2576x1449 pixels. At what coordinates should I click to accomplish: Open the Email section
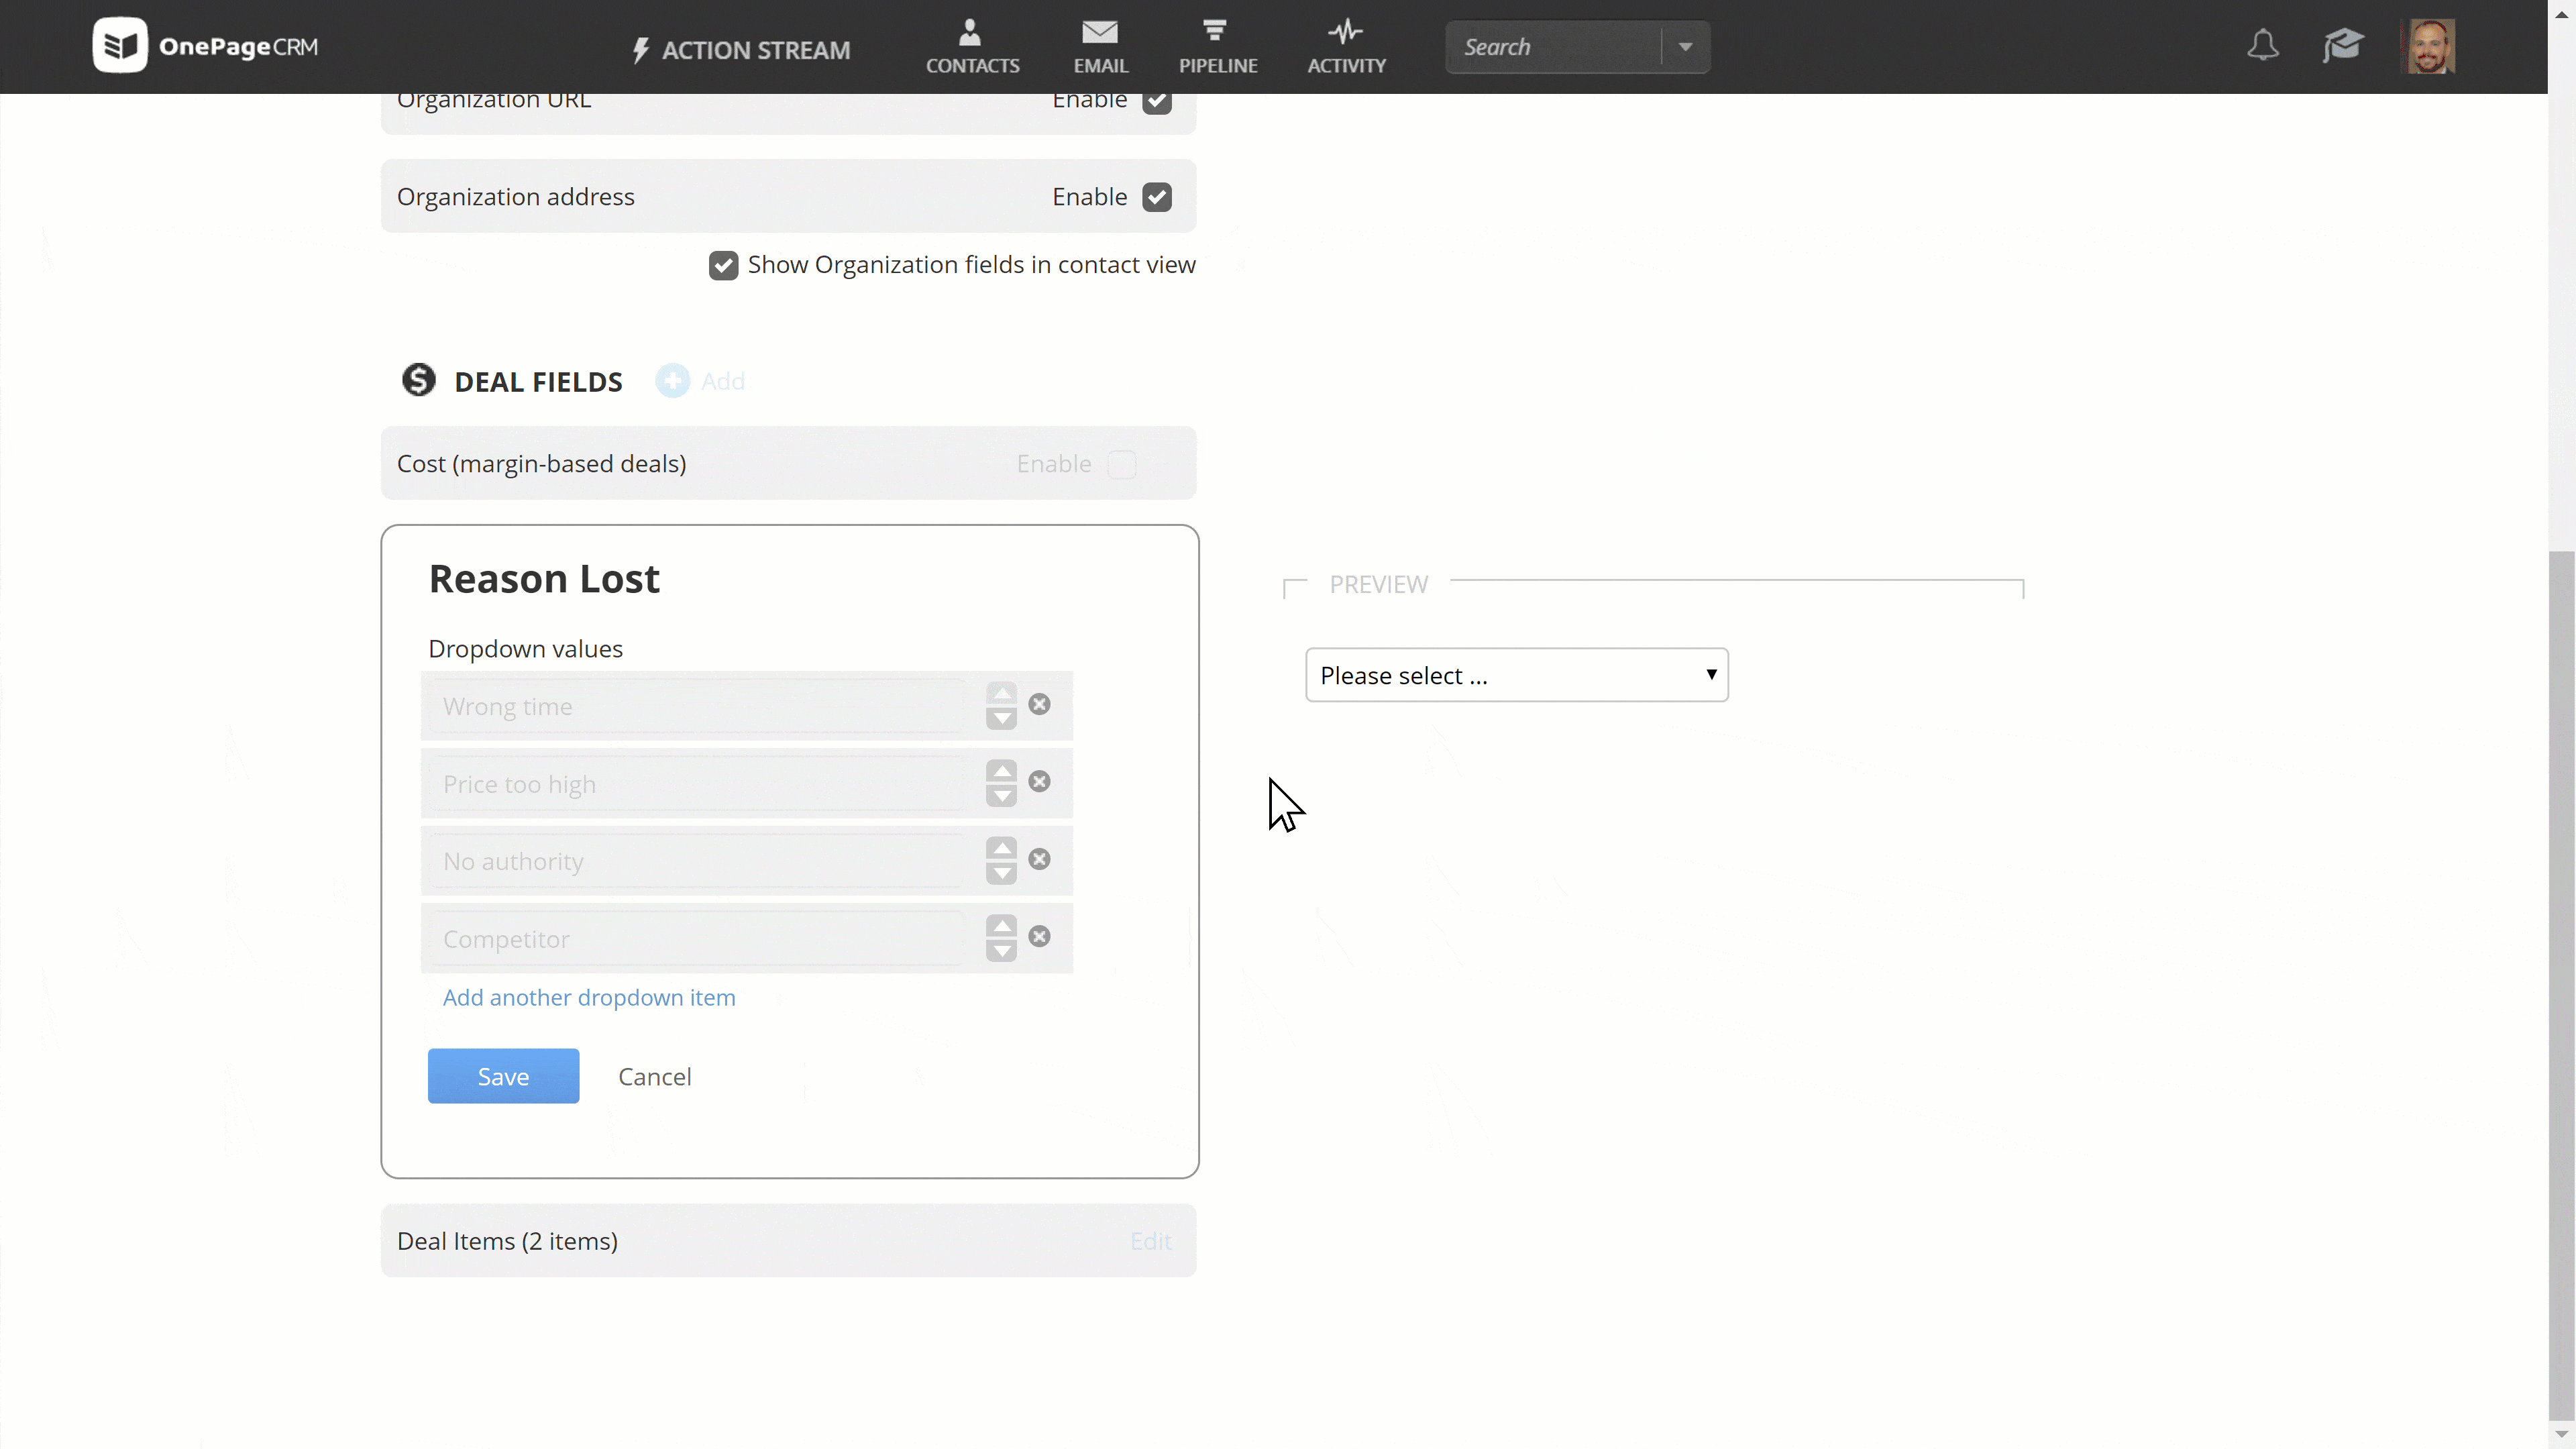click(x=1100, y=47)
